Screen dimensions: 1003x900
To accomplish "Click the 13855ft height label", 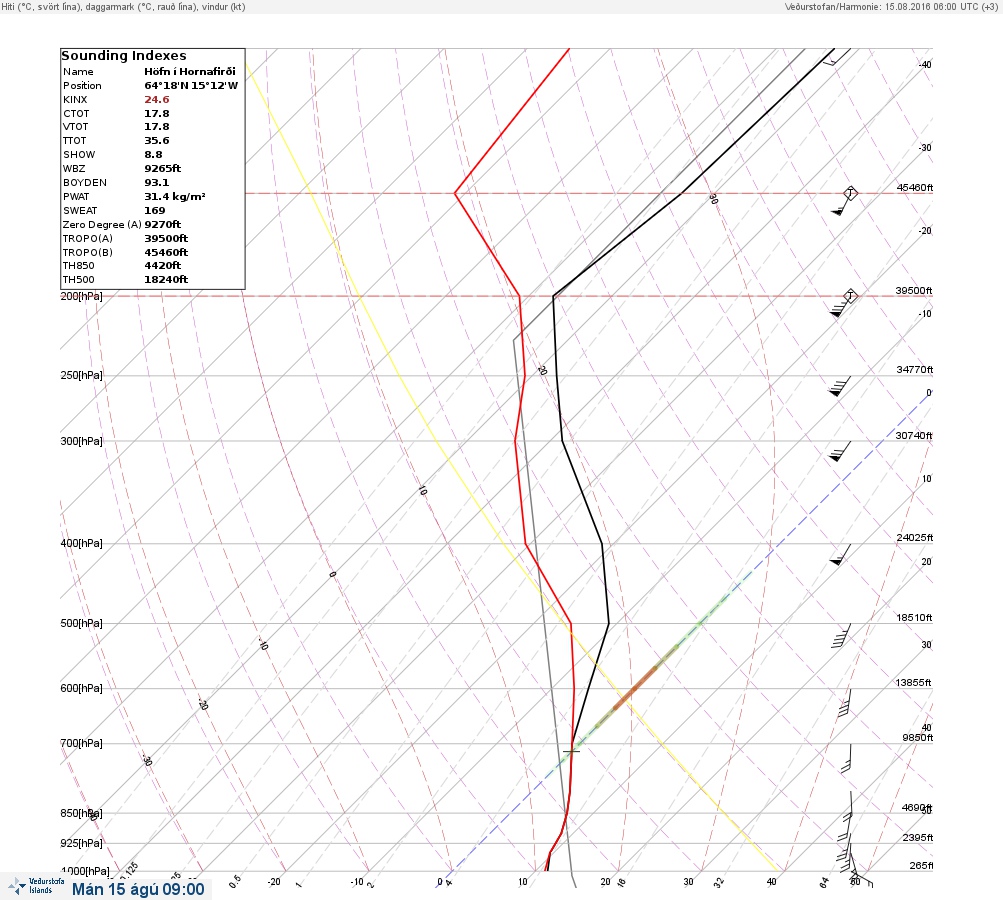I will pos(913,683).
